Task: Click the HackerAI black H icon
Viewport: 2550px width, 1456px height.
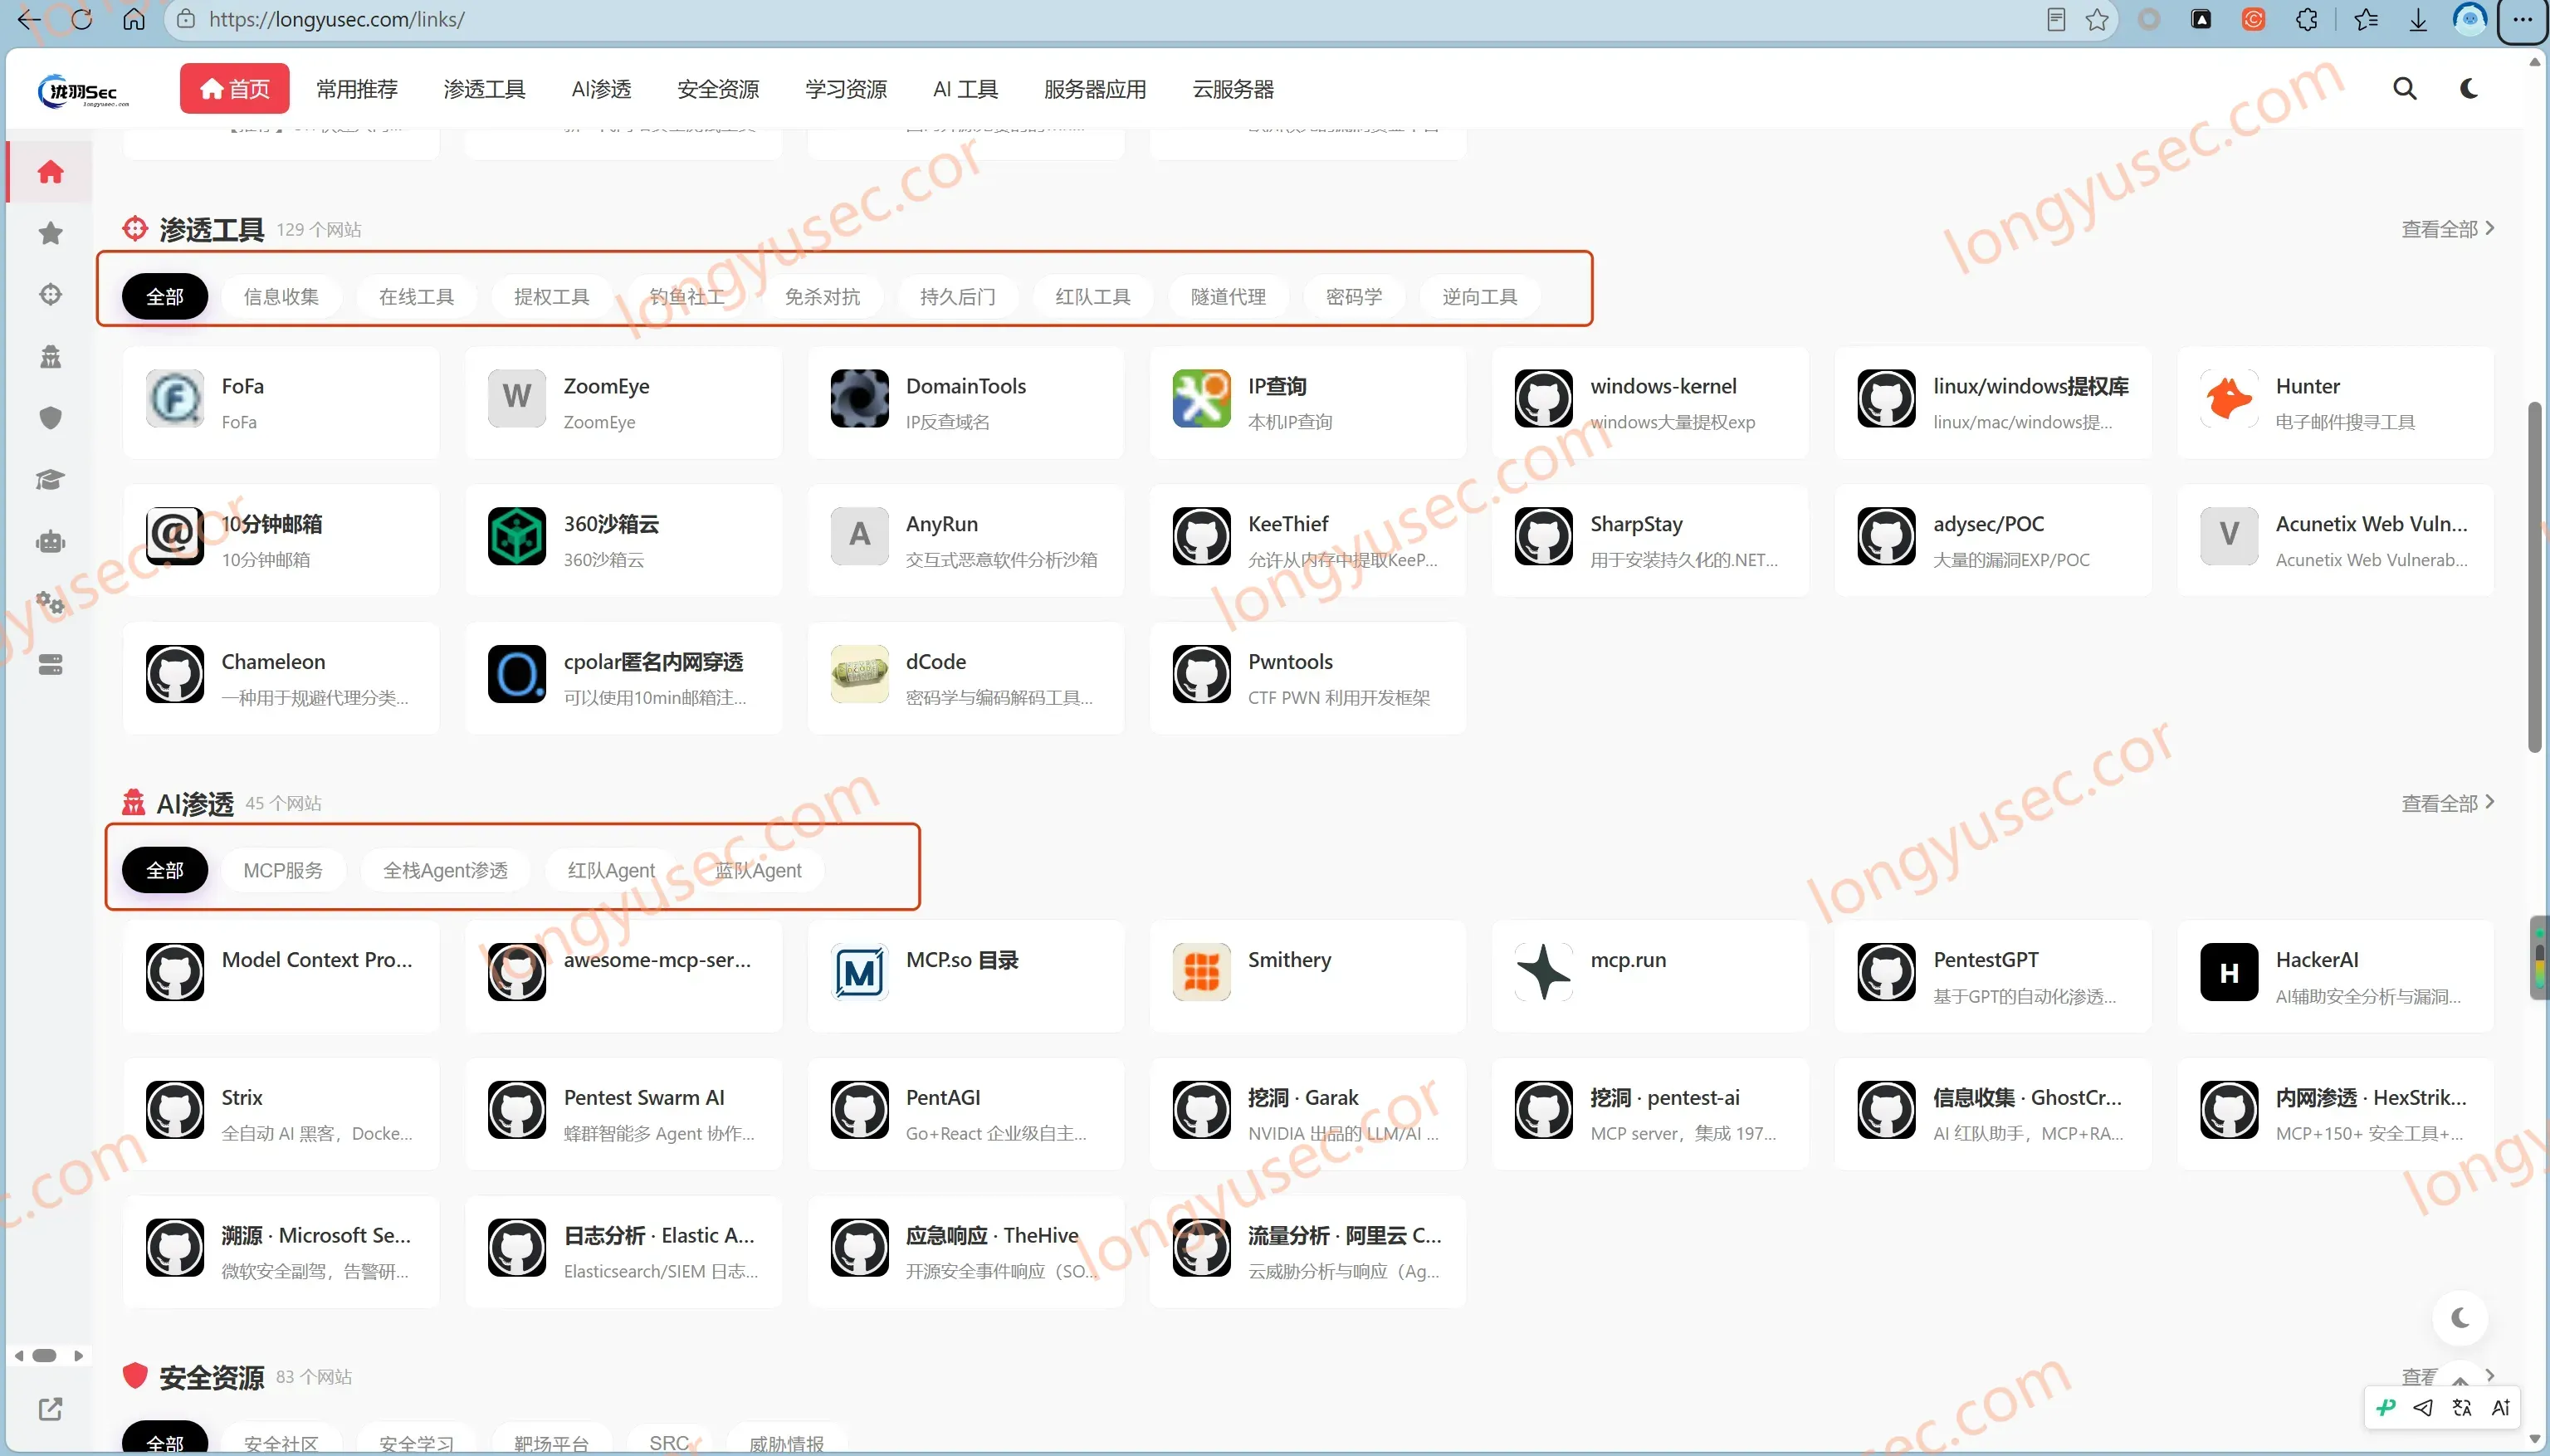Action: coord(2229,972)
